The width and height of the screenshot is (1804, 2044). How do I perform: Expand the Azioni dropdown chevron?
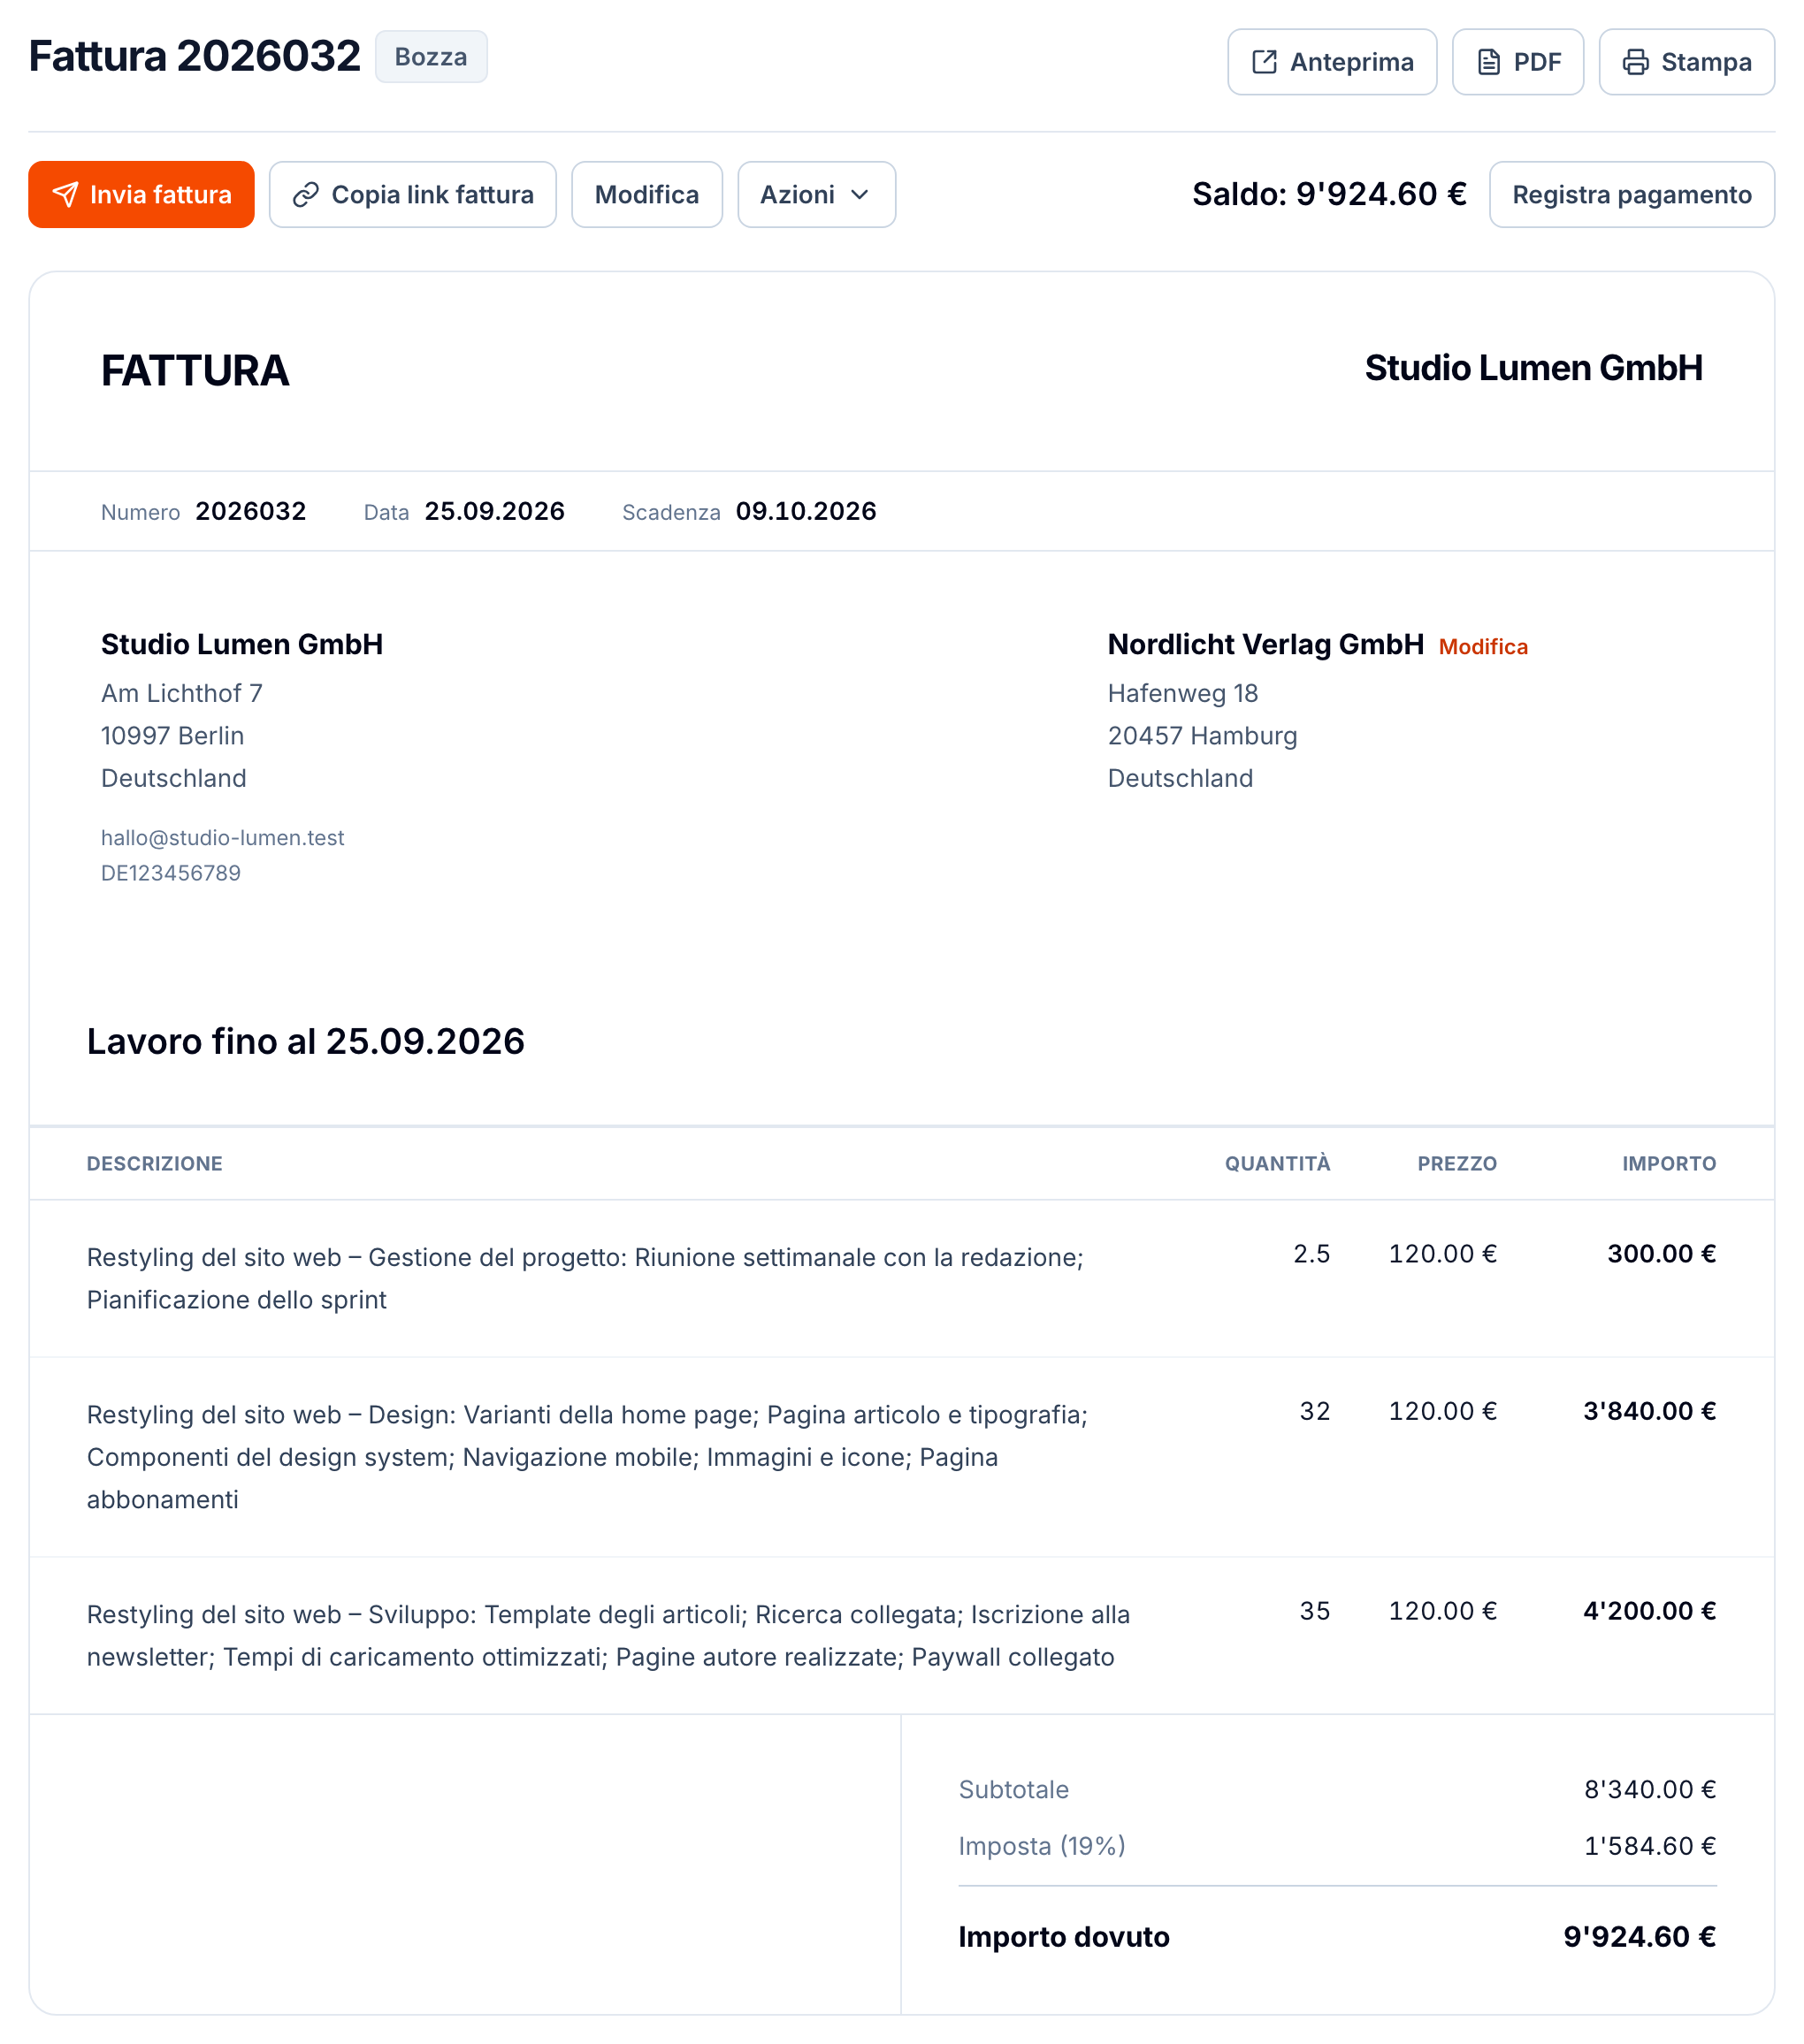click(x=859, y=195)
